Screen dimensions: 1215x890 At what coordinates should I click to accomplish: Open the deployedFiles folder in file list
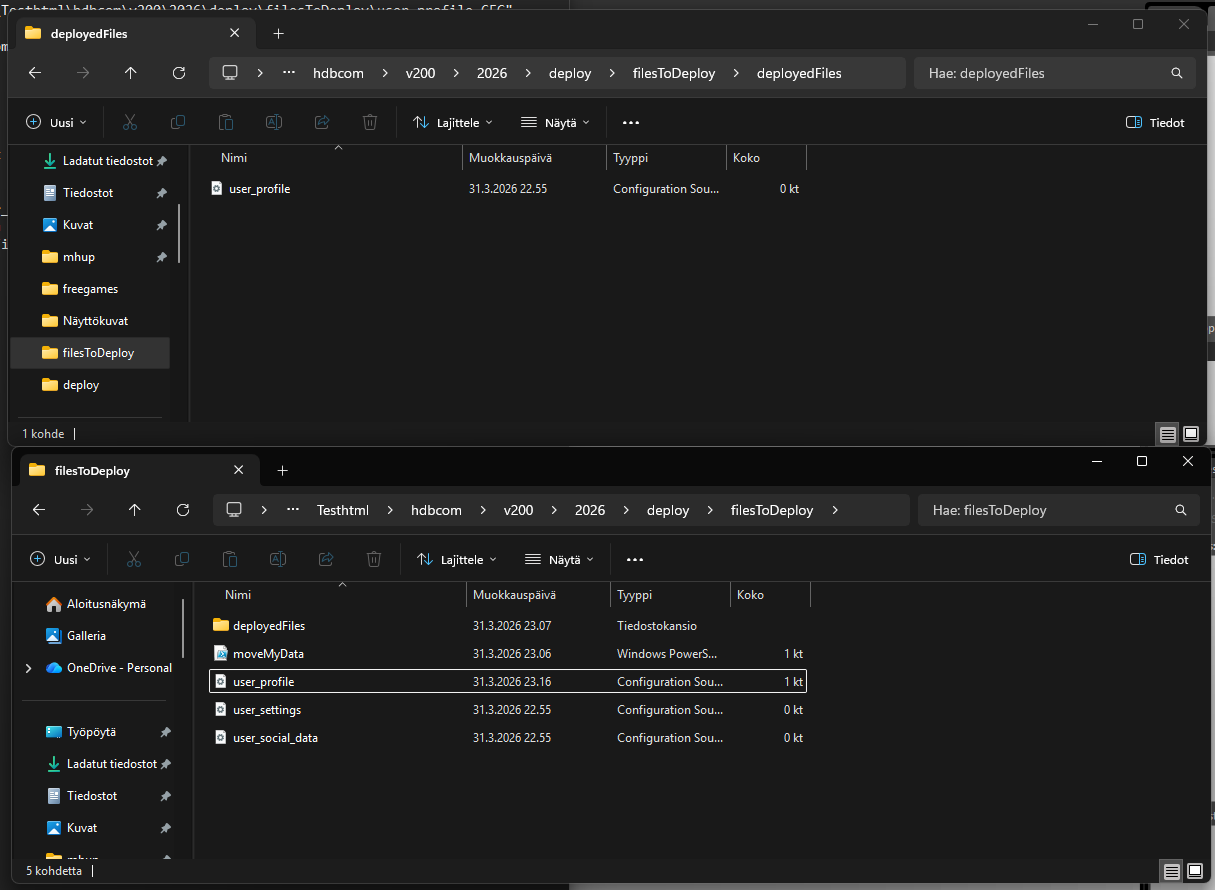tap(268, 626)
